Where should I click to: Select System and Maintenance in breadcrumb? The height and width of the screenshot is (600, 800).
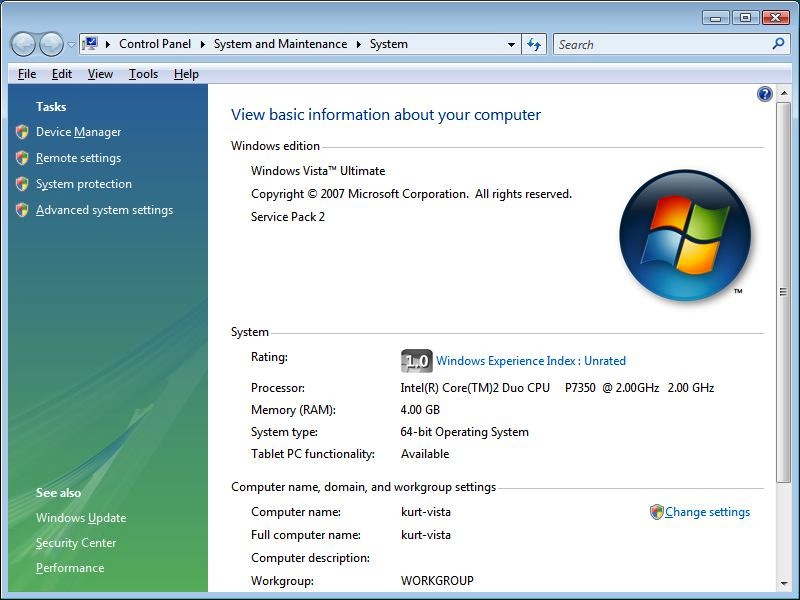[280, 44]
